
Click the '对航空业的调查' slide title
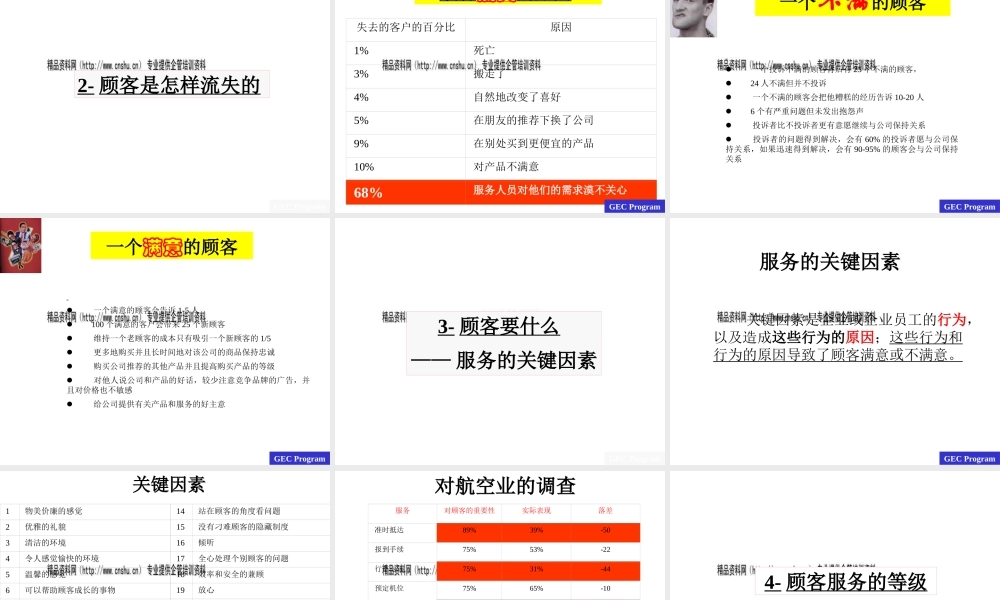pyautogui.click(x=505, y=486)
